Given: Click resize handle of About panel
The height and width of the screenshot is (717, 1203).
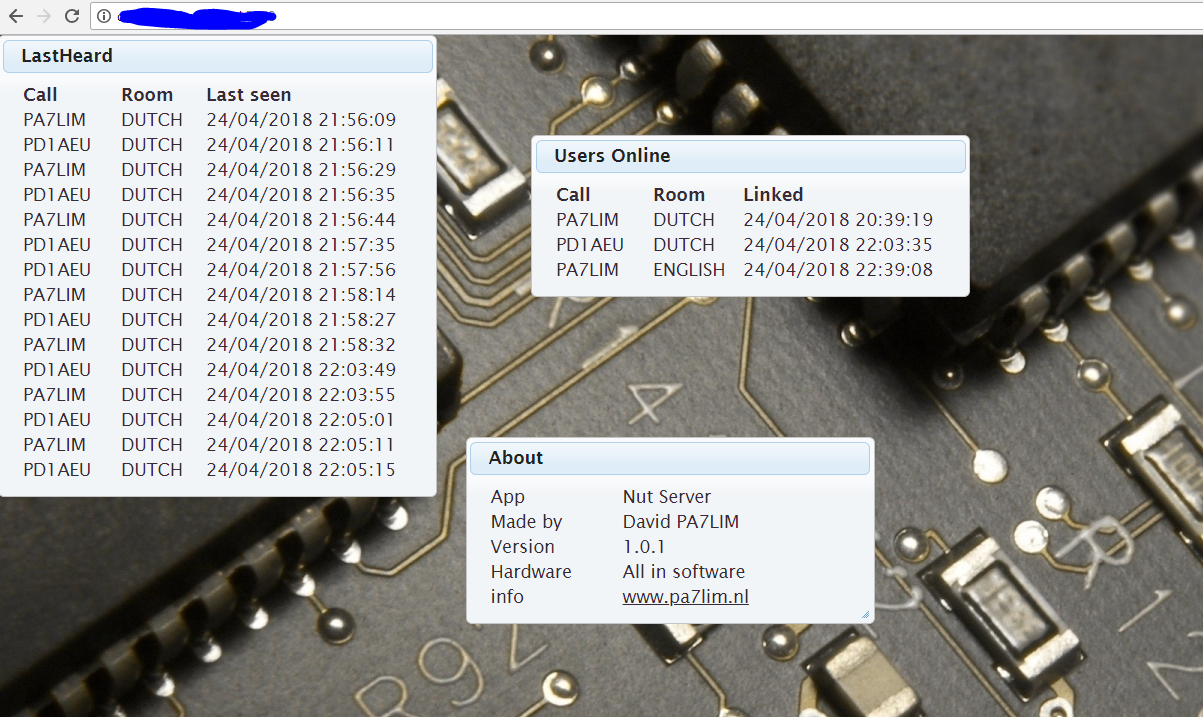Looking at the screenshot, I should click(865, 614).
